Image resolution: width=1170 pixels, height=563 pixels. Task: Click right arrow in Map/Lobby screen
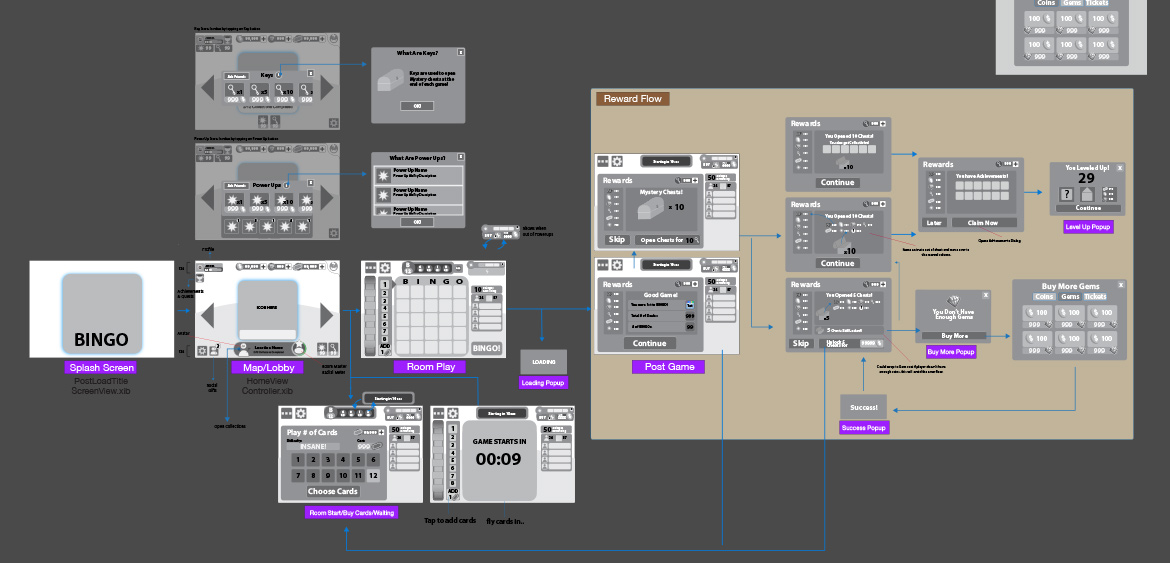326,315
